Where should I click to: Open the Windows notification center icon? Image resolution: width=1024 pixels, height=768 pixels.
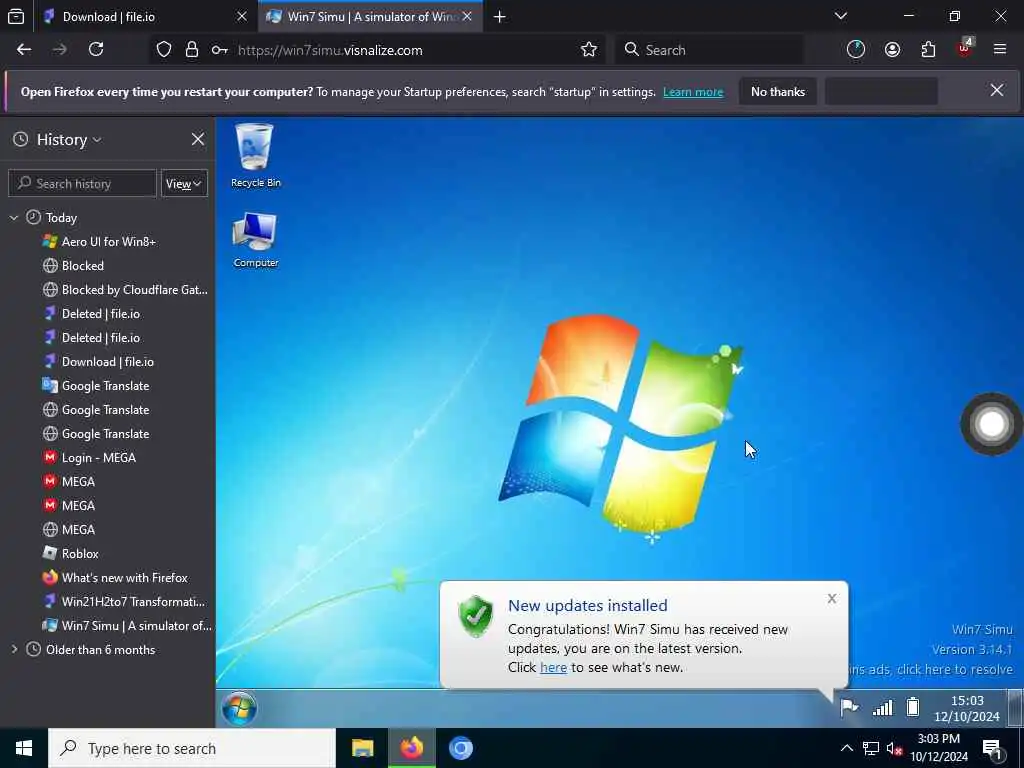[x=993, y=749]
